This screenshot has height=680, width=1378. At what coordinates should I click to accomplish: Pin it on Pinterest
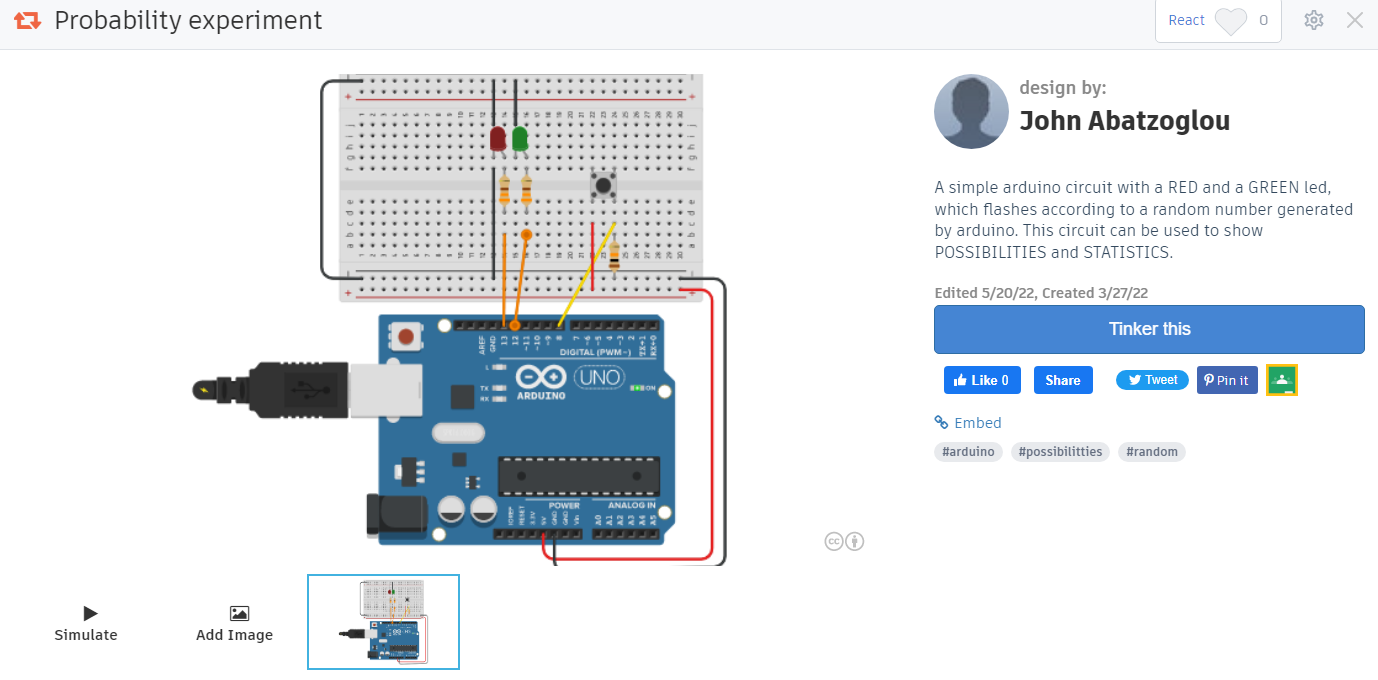[x=1226, y=380]
